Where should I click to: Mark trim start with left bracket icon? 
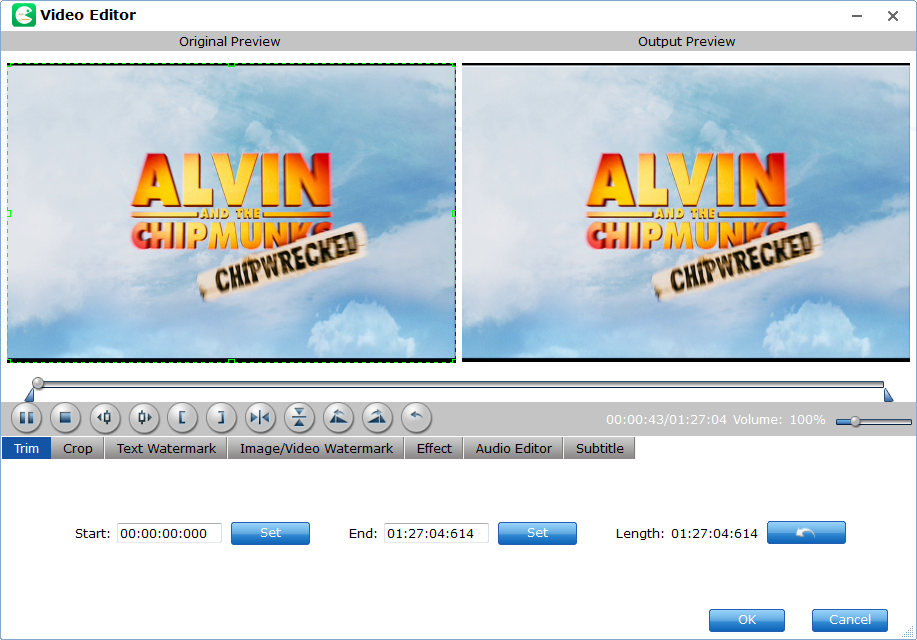coord(182,418)
